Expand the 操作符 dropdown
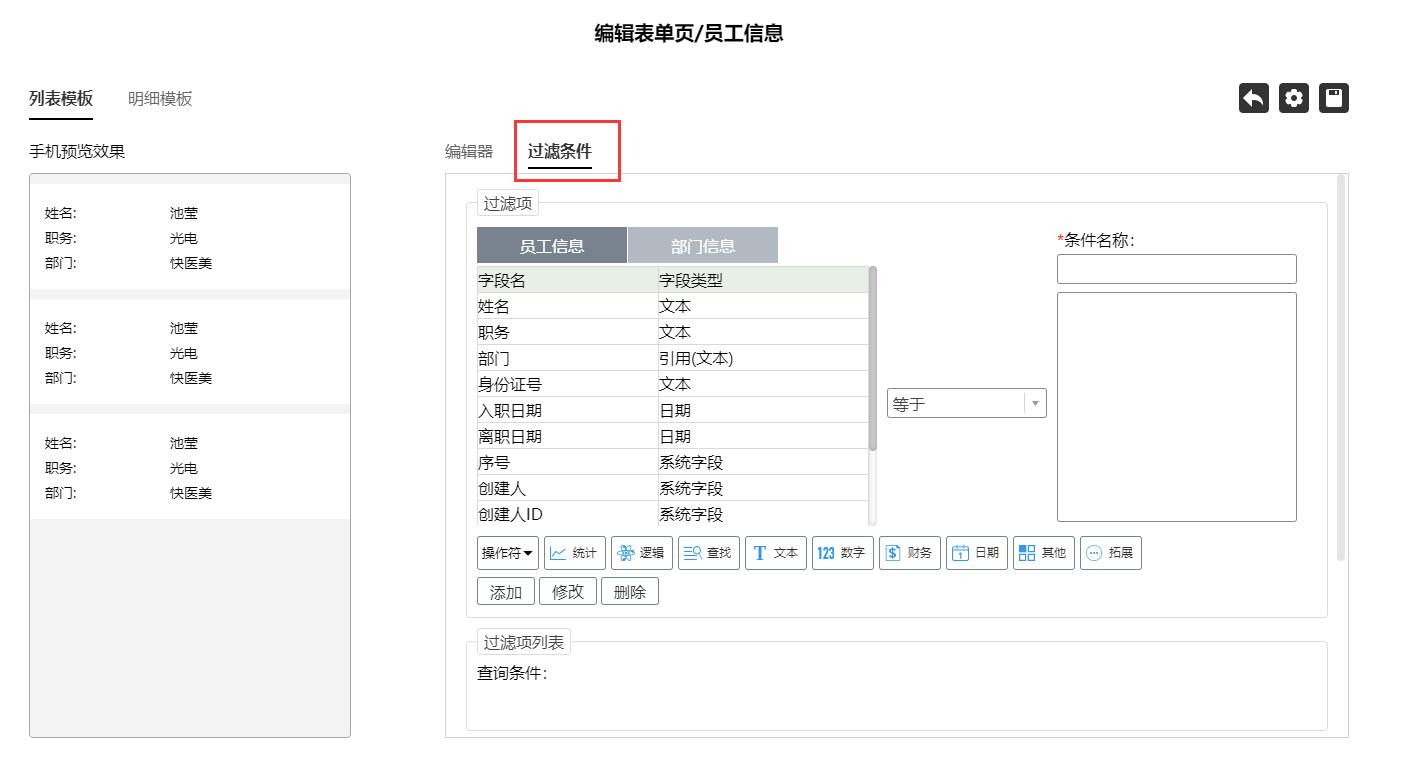 (508, 553)
